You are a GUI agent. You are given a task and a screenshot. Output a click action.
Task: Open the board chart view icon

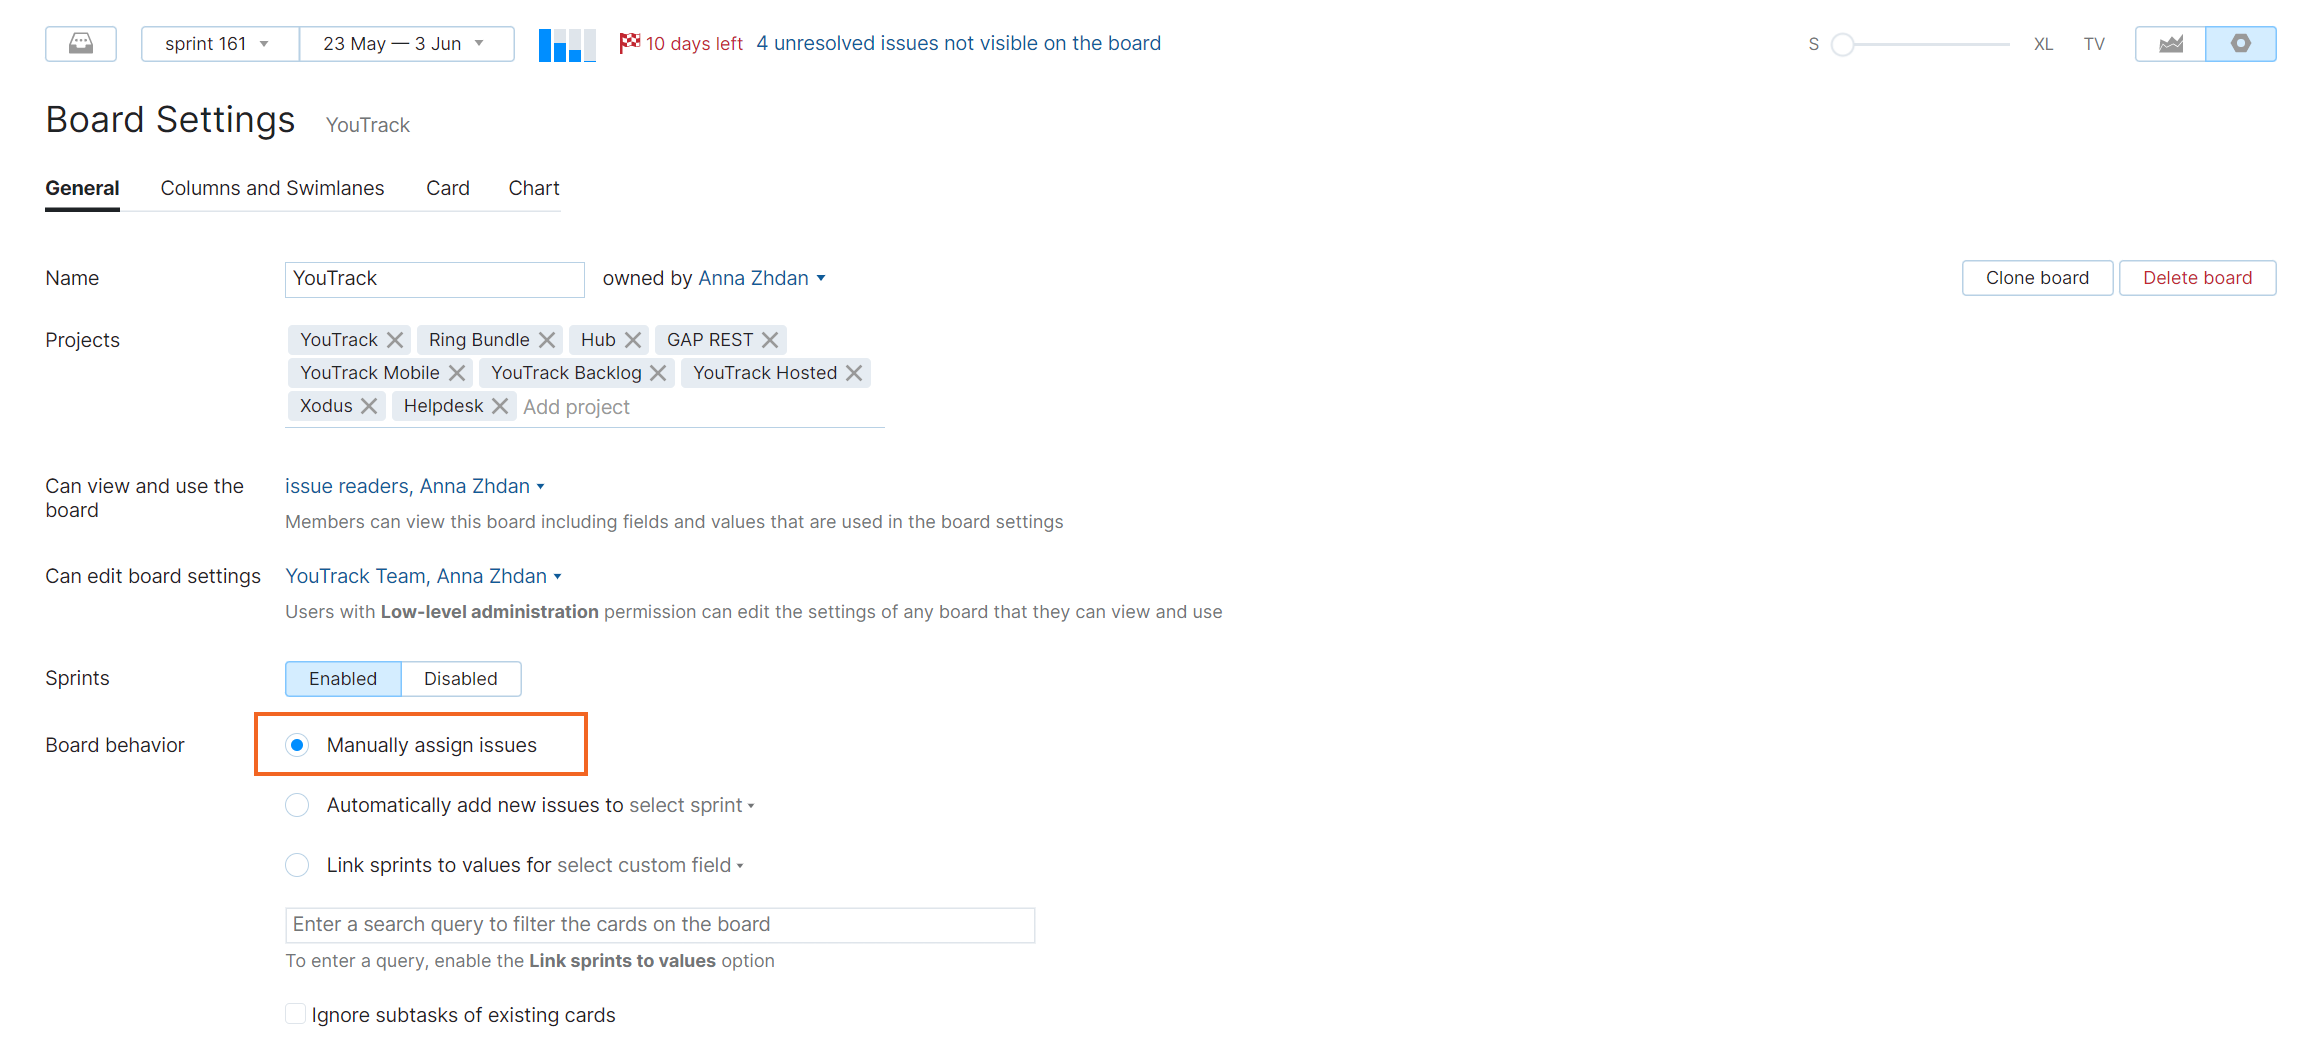[x=2170, y=44]
